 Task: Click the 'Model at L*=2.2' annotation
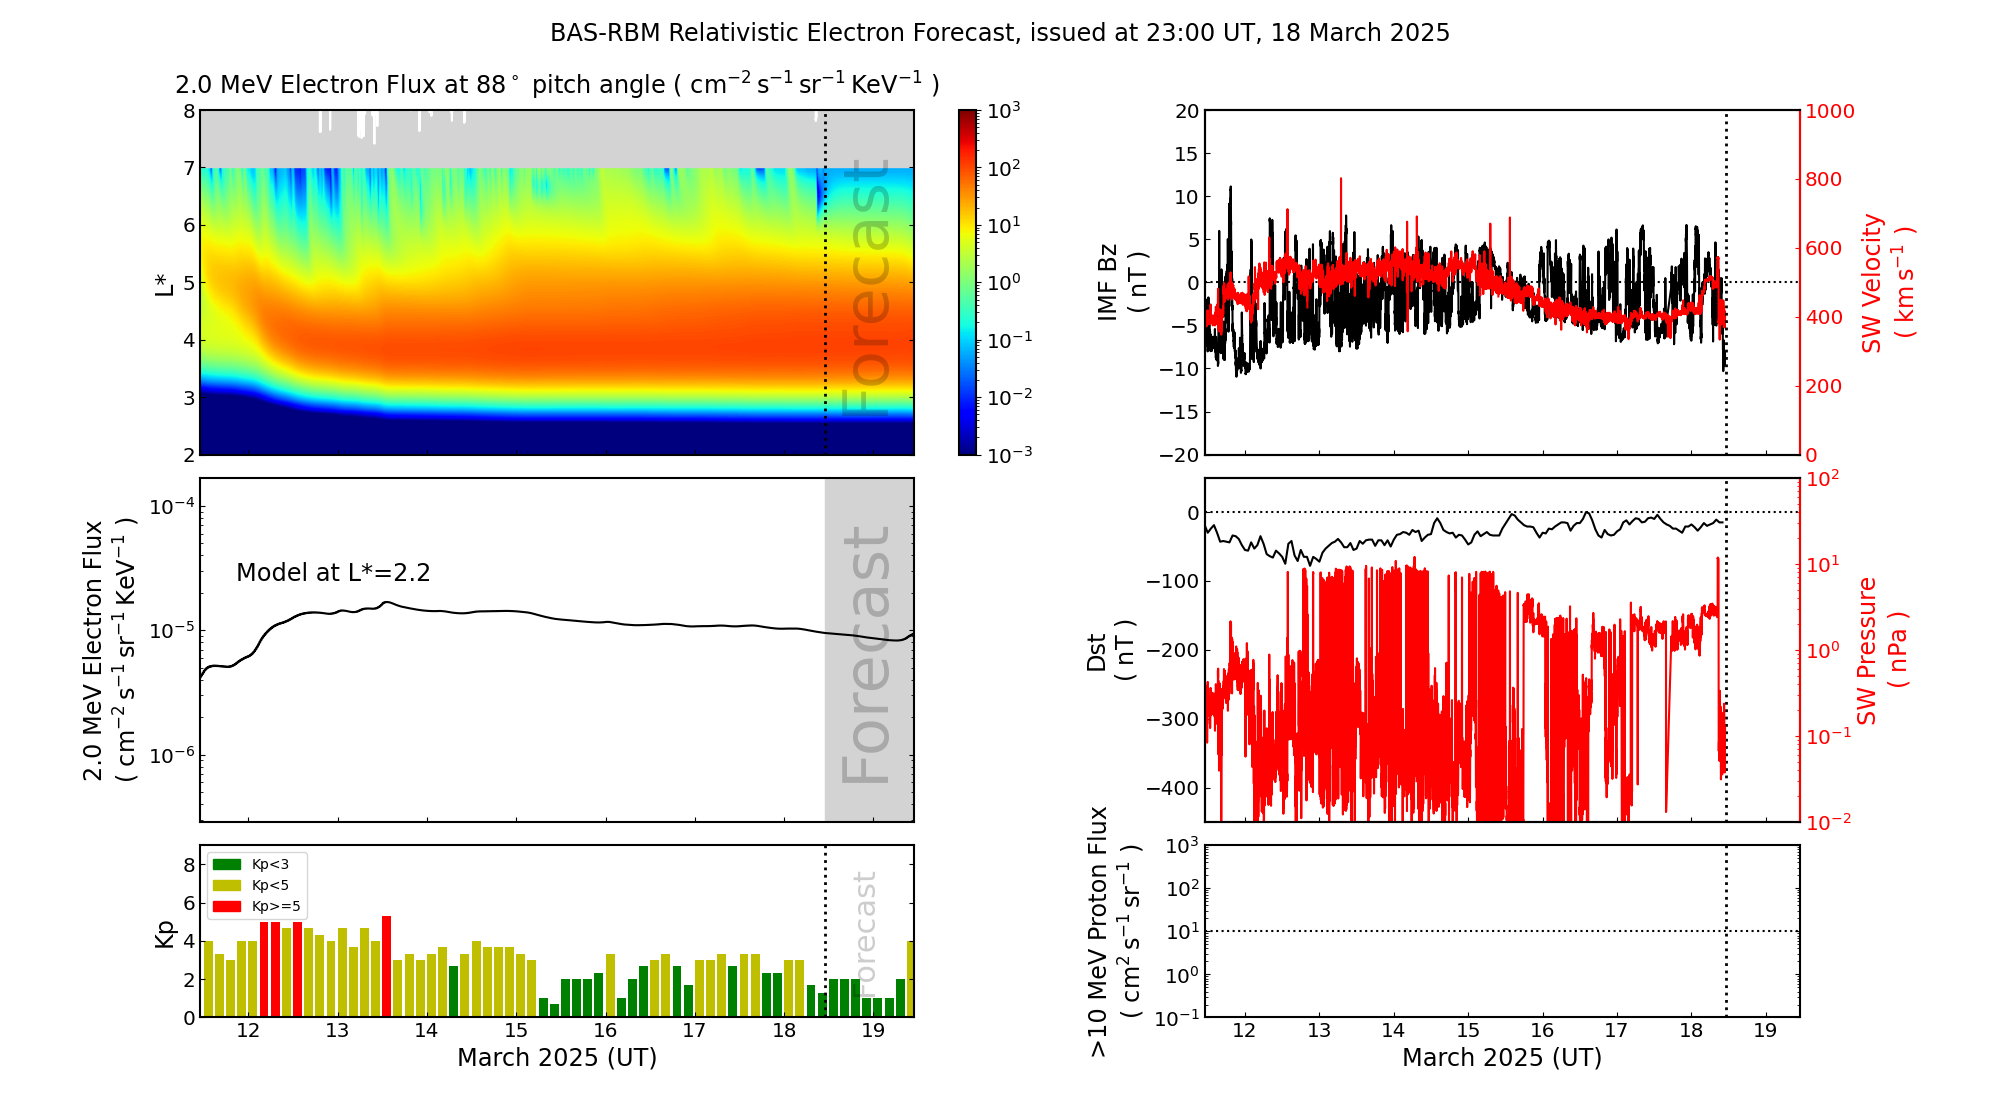click(333, 573)
